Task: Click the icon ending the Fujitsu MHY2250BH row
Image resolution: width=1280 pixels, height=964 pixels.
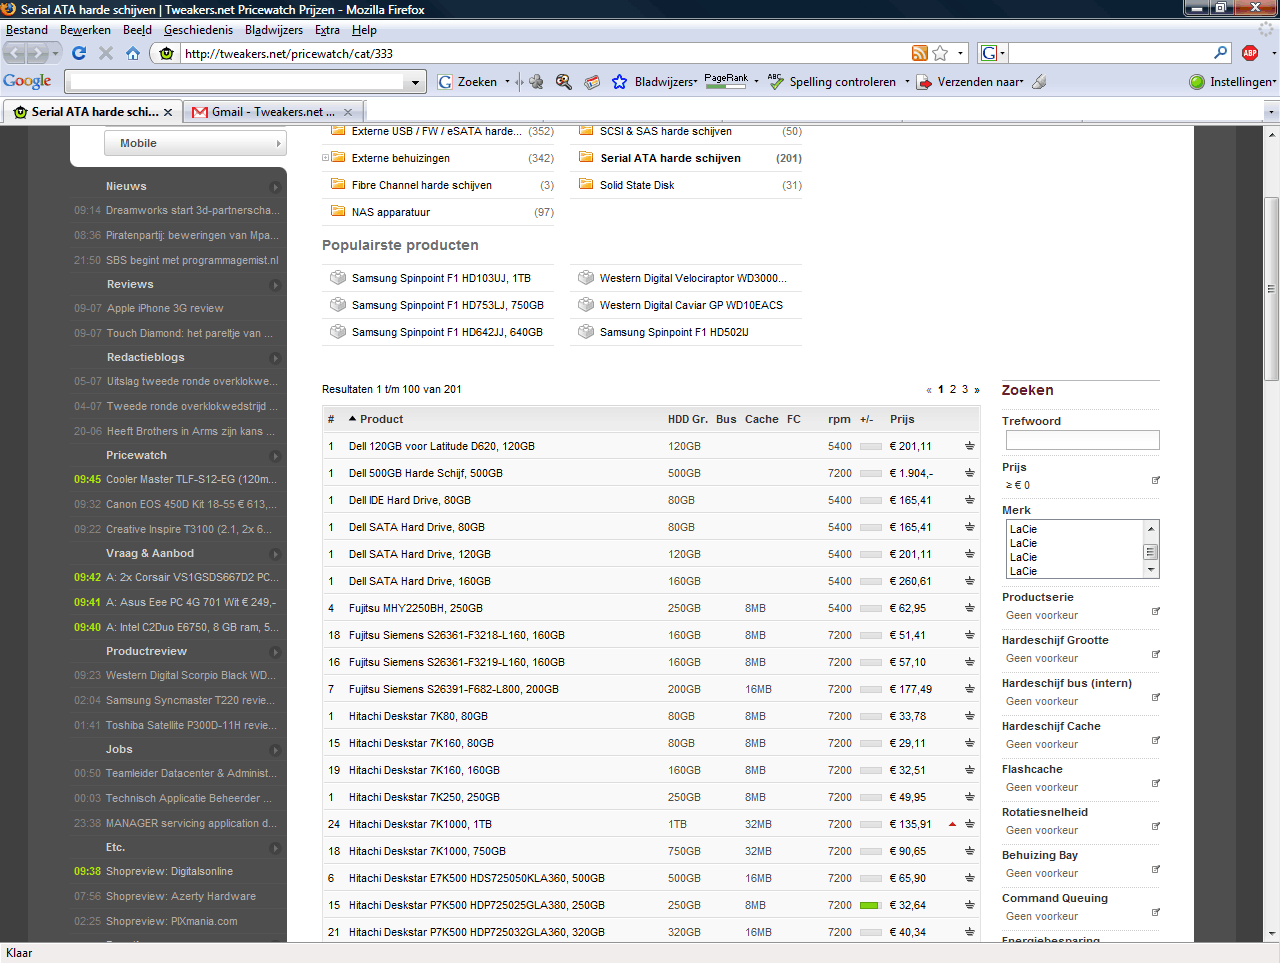Action: point(970,608)
